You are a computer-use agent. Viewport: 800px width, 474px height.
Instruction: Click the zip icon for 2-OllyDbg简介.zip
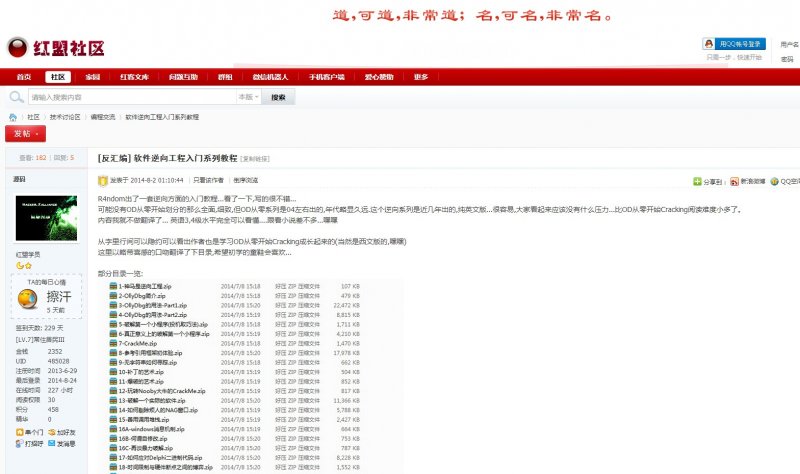click(x=113, y=295)
